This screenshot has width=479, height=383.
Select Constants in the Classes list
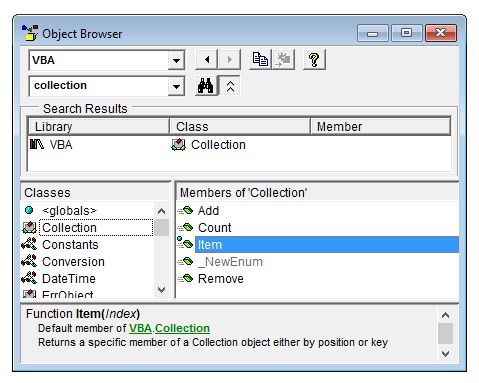pos(70,245)
